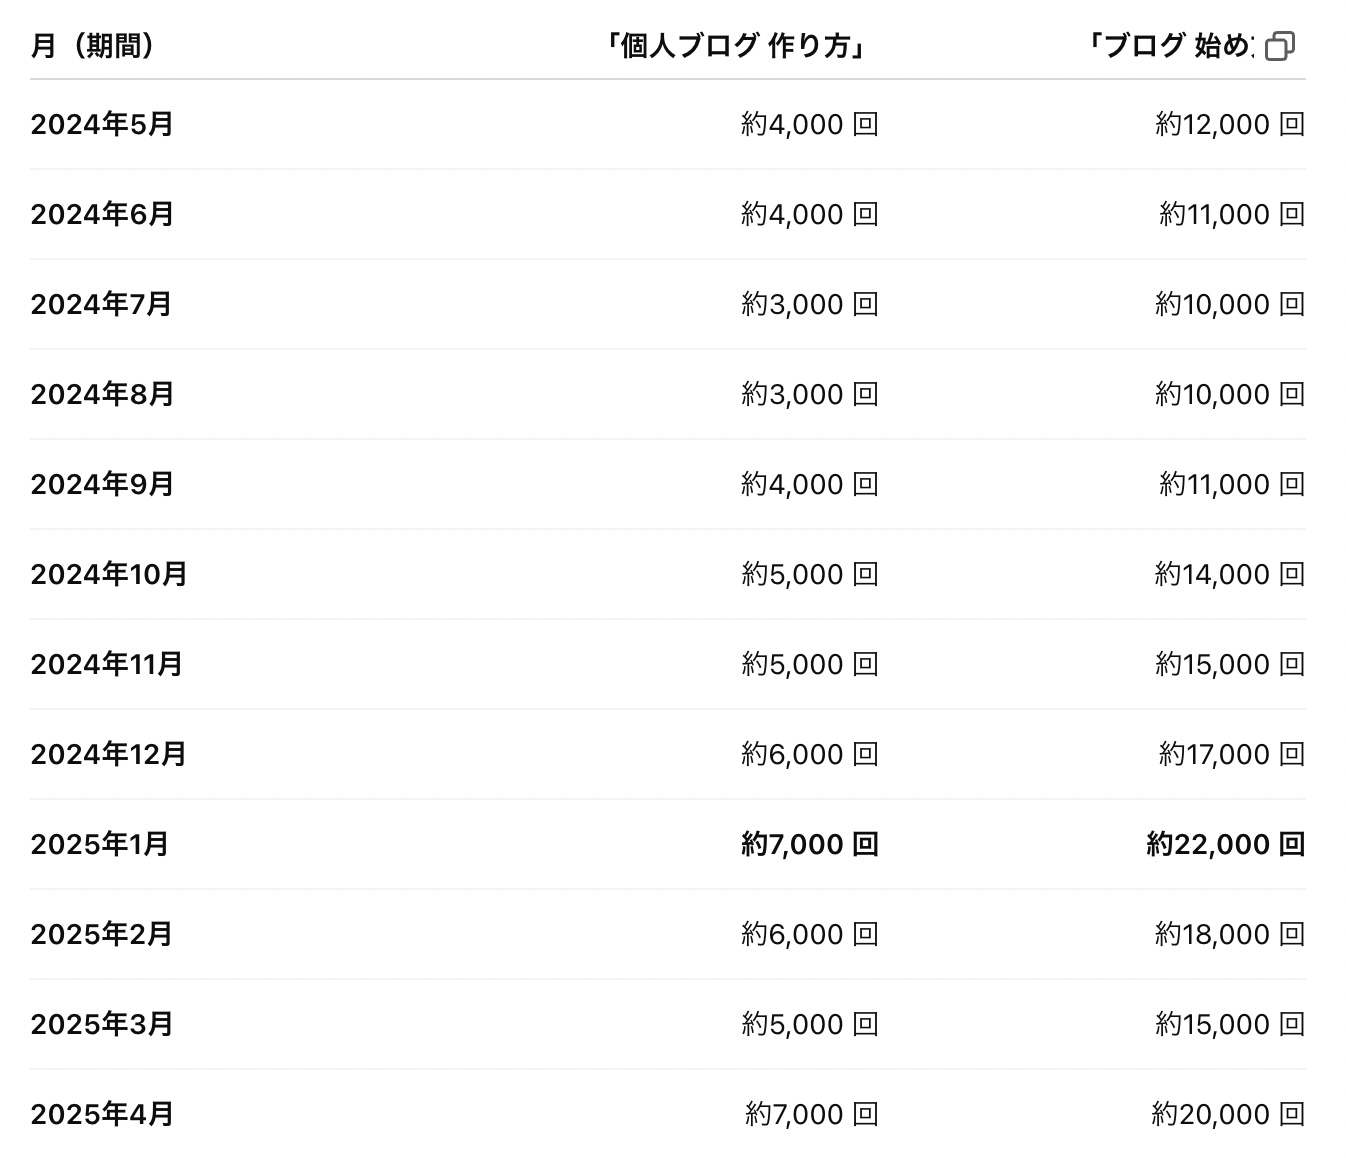This screenshot has width=1346, height=1158.
Task: Click the 2024年6月 row label
Action: point(102,214)
